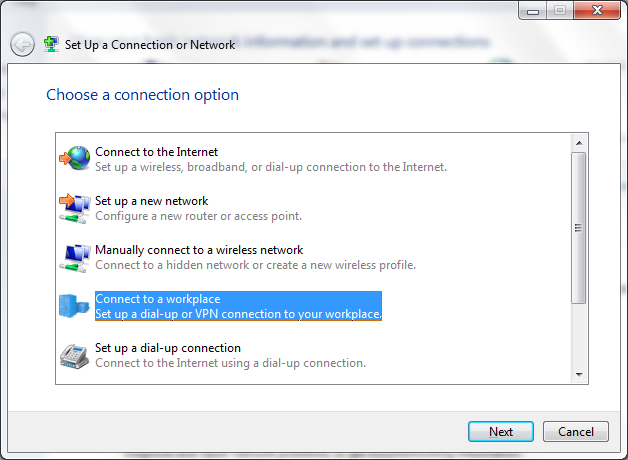The width and height of the screenshot is (628, 460).
Task: Click the scrollbar up arrow in the options list
Action: click(579, 143)
